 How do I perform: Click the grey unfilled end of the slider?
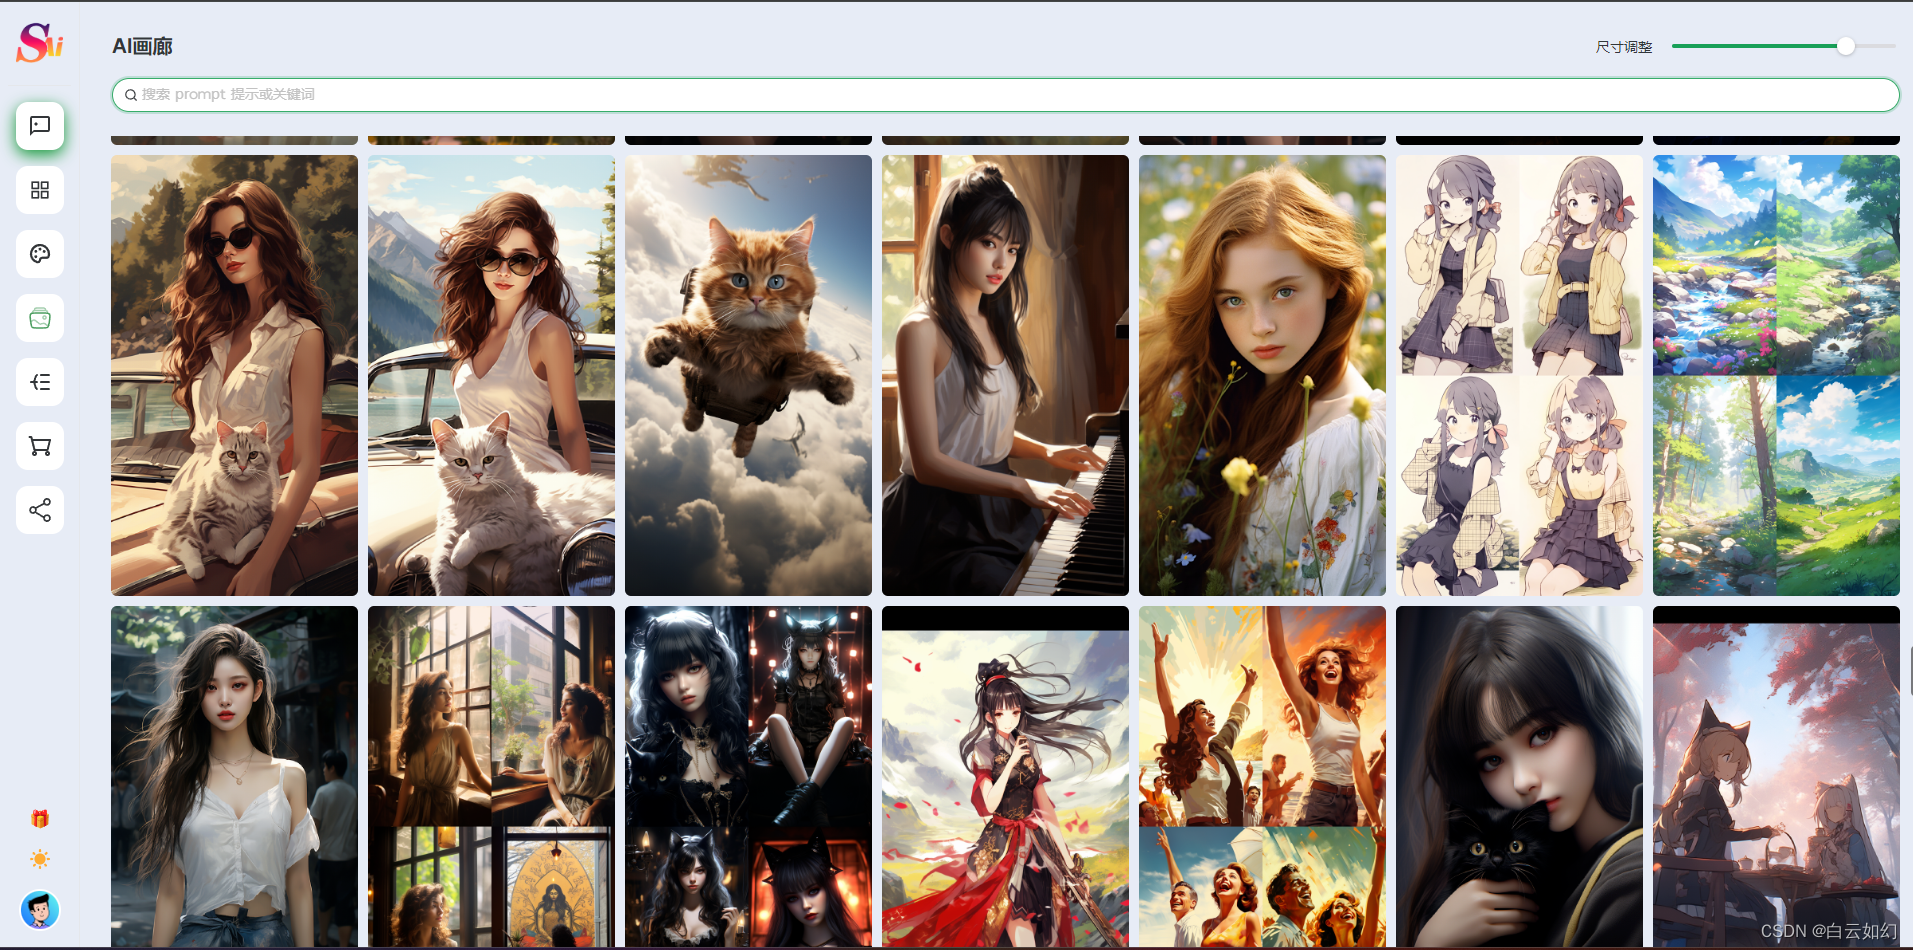(1876, 46)
